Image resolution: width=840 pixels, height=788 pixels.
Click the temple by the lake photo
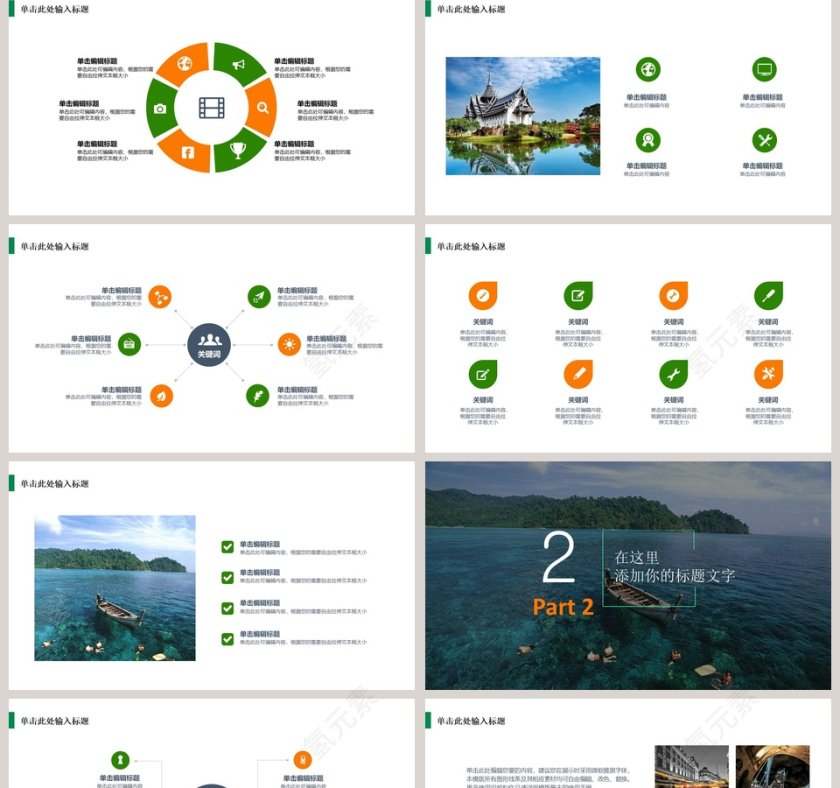522,115
